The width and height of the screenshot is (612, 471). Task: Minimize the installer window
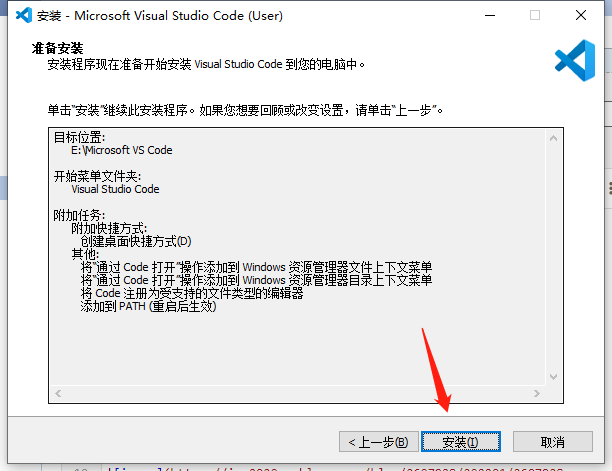tap(490, 16)
